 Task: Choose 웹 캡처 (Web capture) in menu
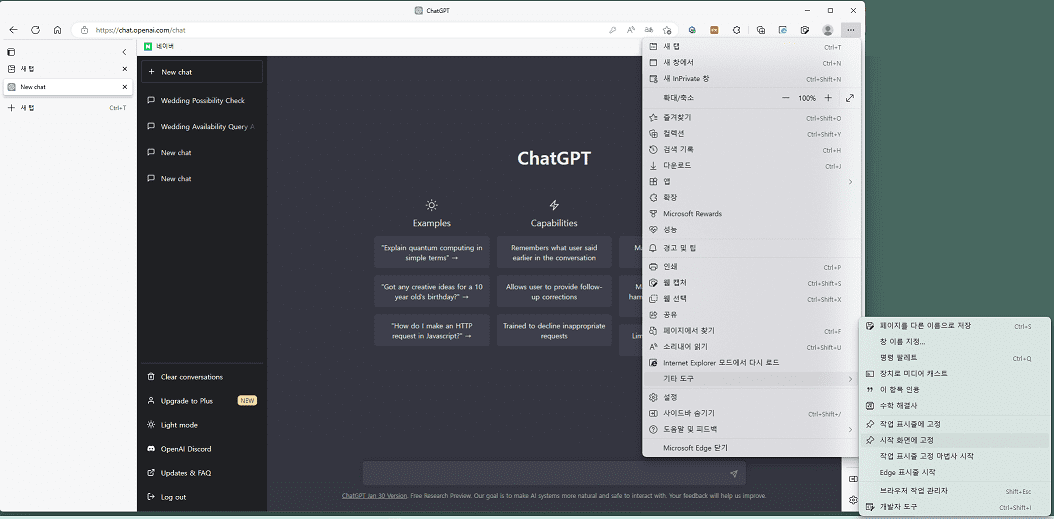click(751, 283)
